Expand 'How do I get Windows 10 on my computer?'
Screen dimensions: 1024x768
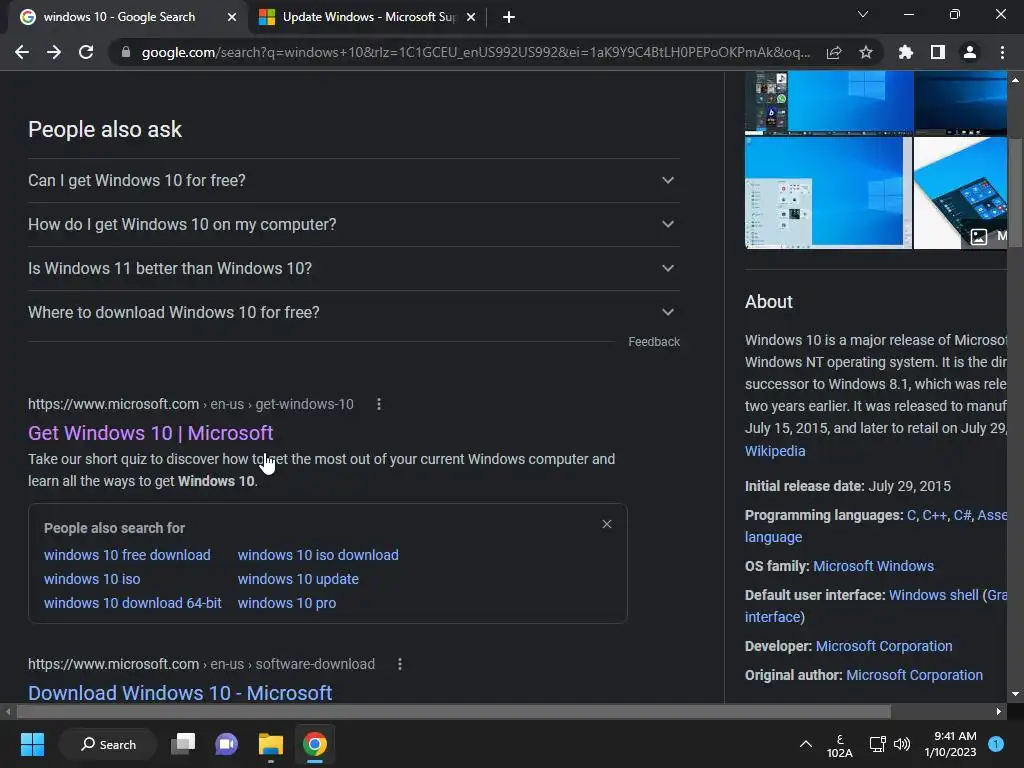point(353,224)
